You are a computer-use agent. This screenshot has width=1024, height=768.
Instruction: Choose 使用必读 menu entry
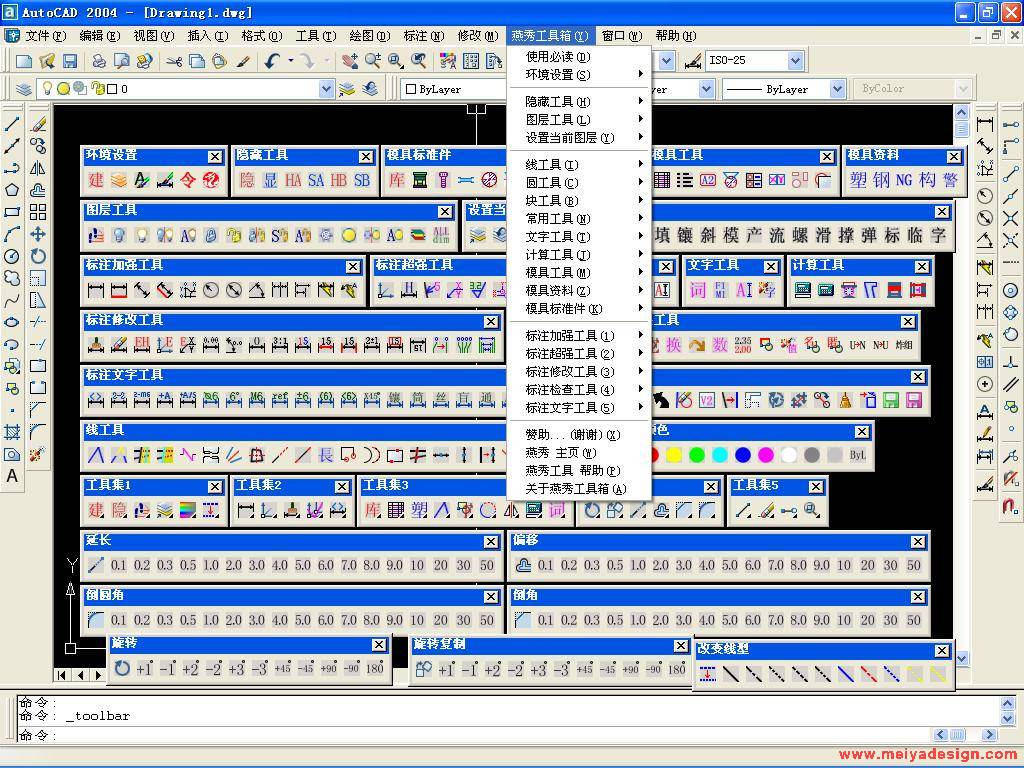[x=579, y=57]
